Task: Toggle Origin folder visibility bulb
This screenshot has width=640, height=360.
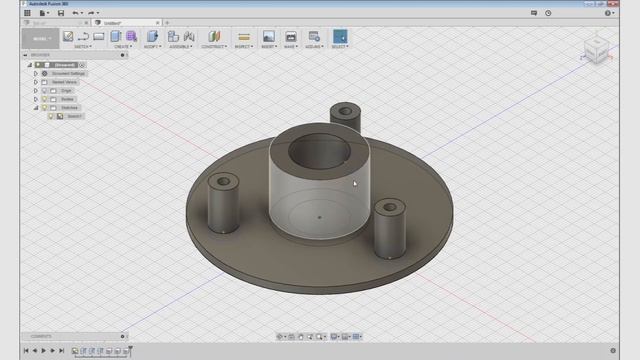Action: (44, 91)
